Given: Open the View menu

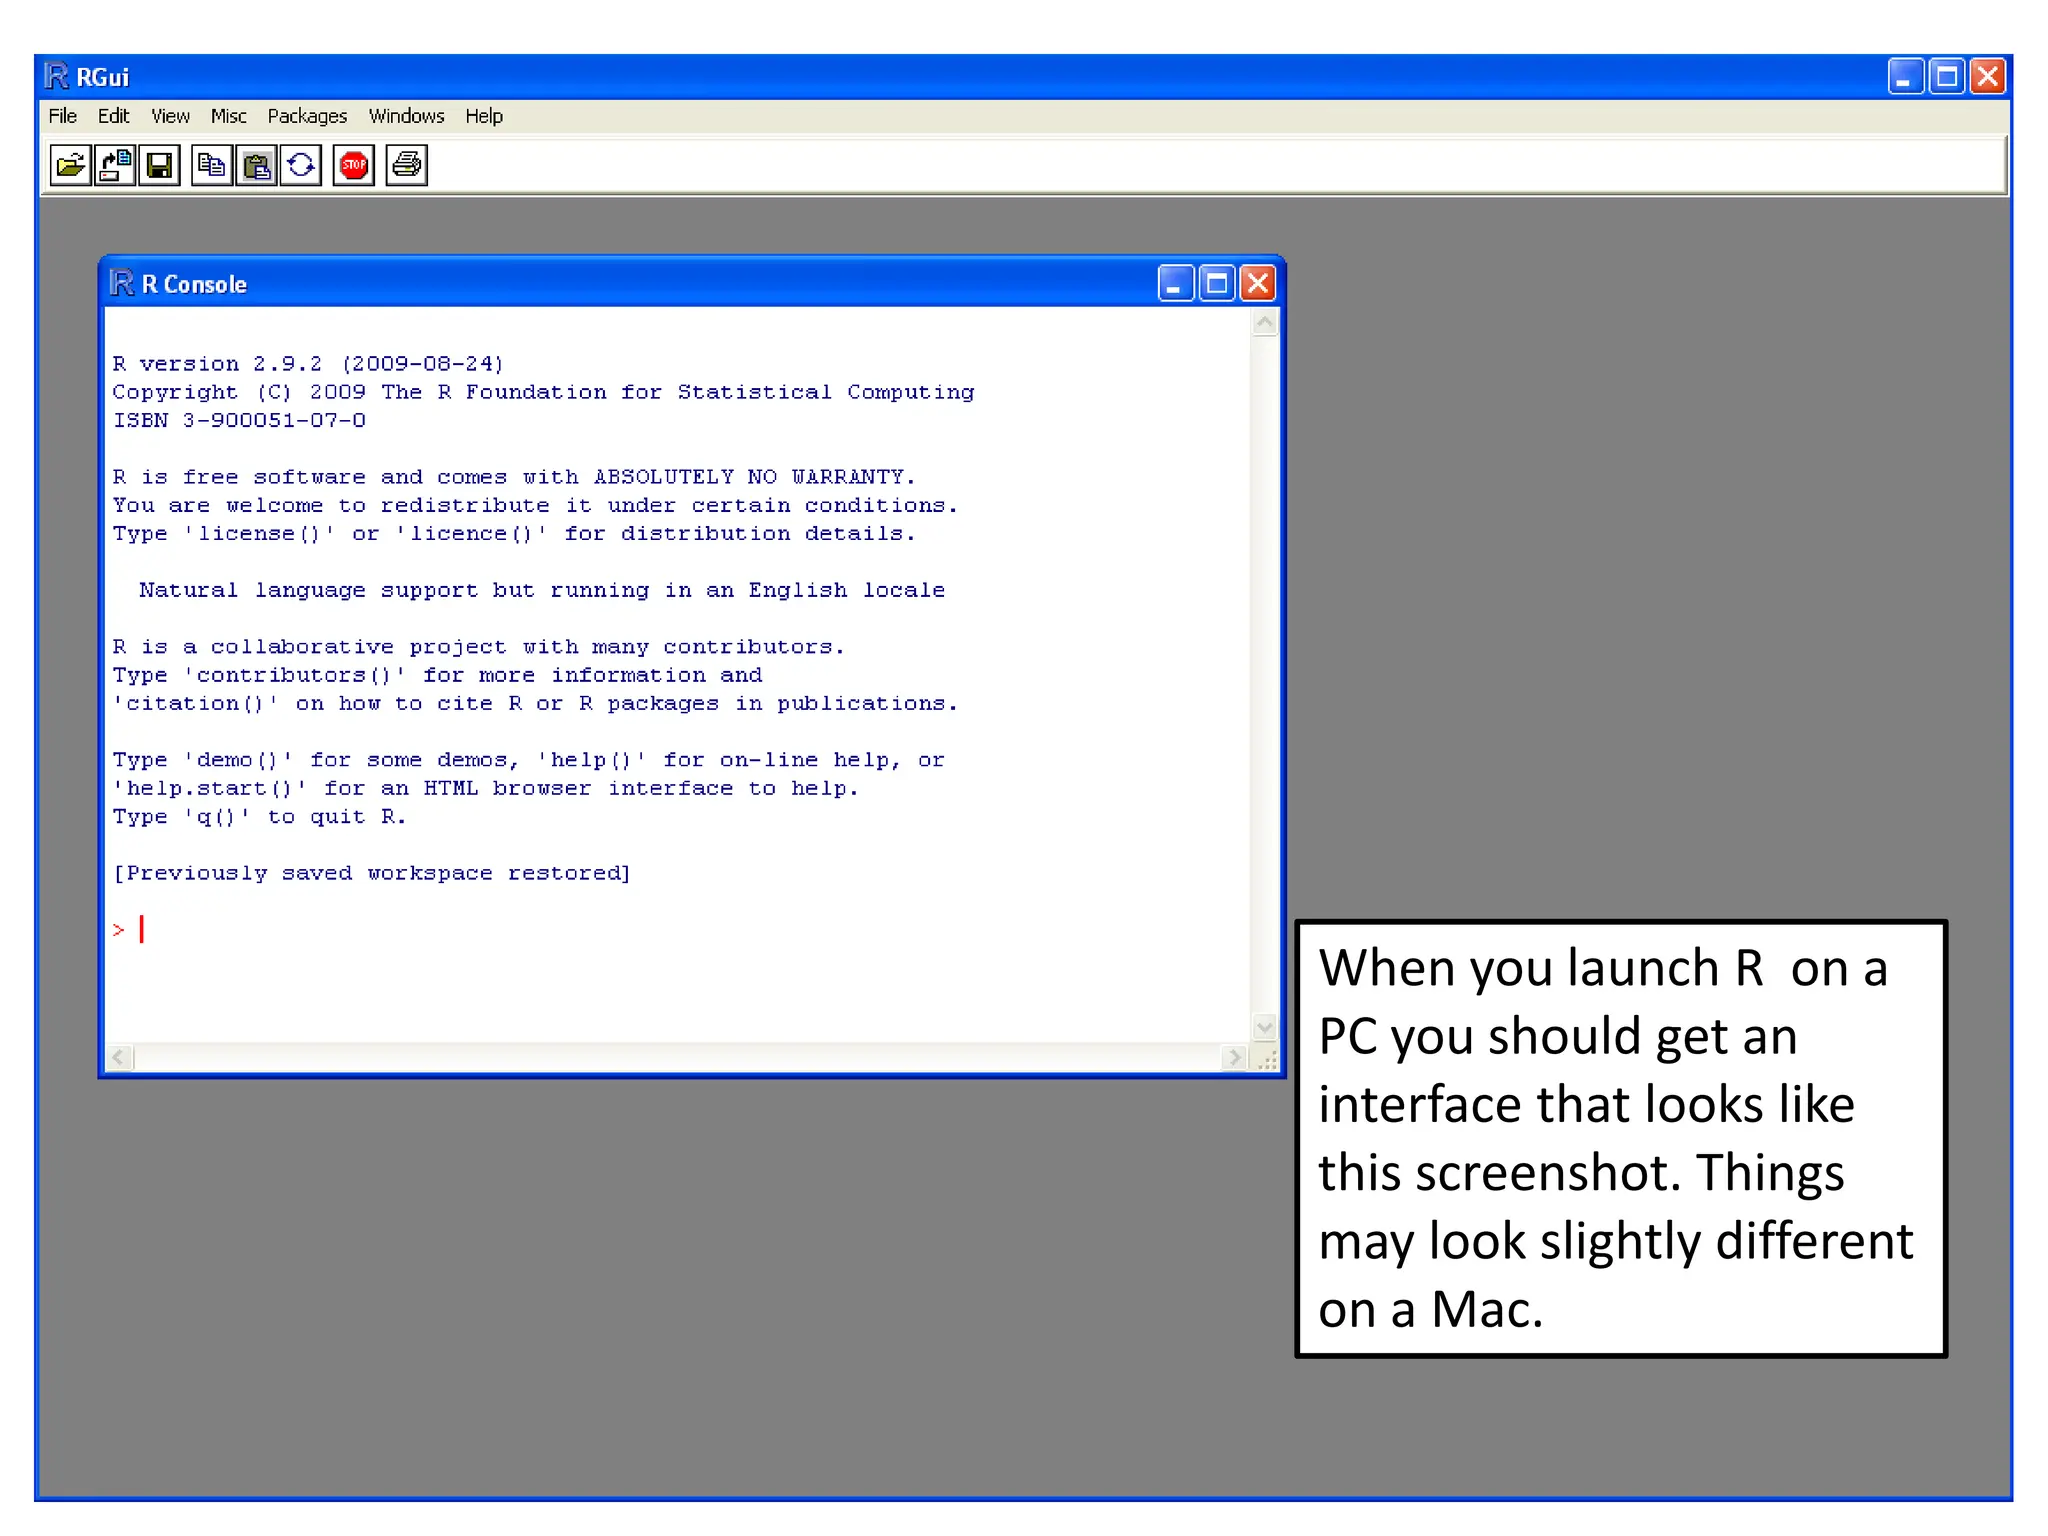Looking at the screenshot, I should point(171,116).
